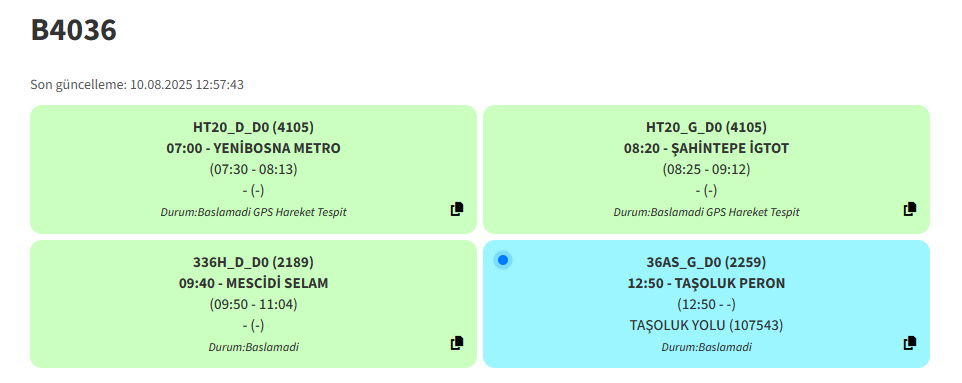
Task: Click the blue active-trip indicator dot
Action: 503,260
